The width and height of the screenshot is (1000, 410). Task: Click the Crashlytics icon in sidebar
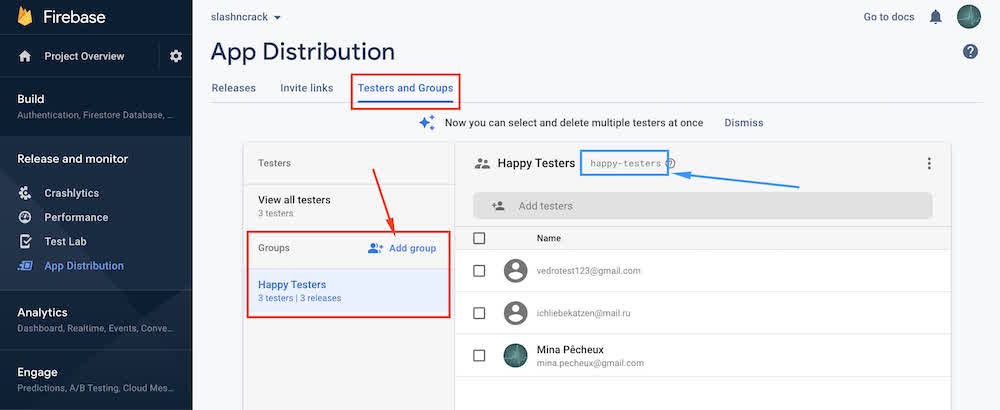(25, 193)
